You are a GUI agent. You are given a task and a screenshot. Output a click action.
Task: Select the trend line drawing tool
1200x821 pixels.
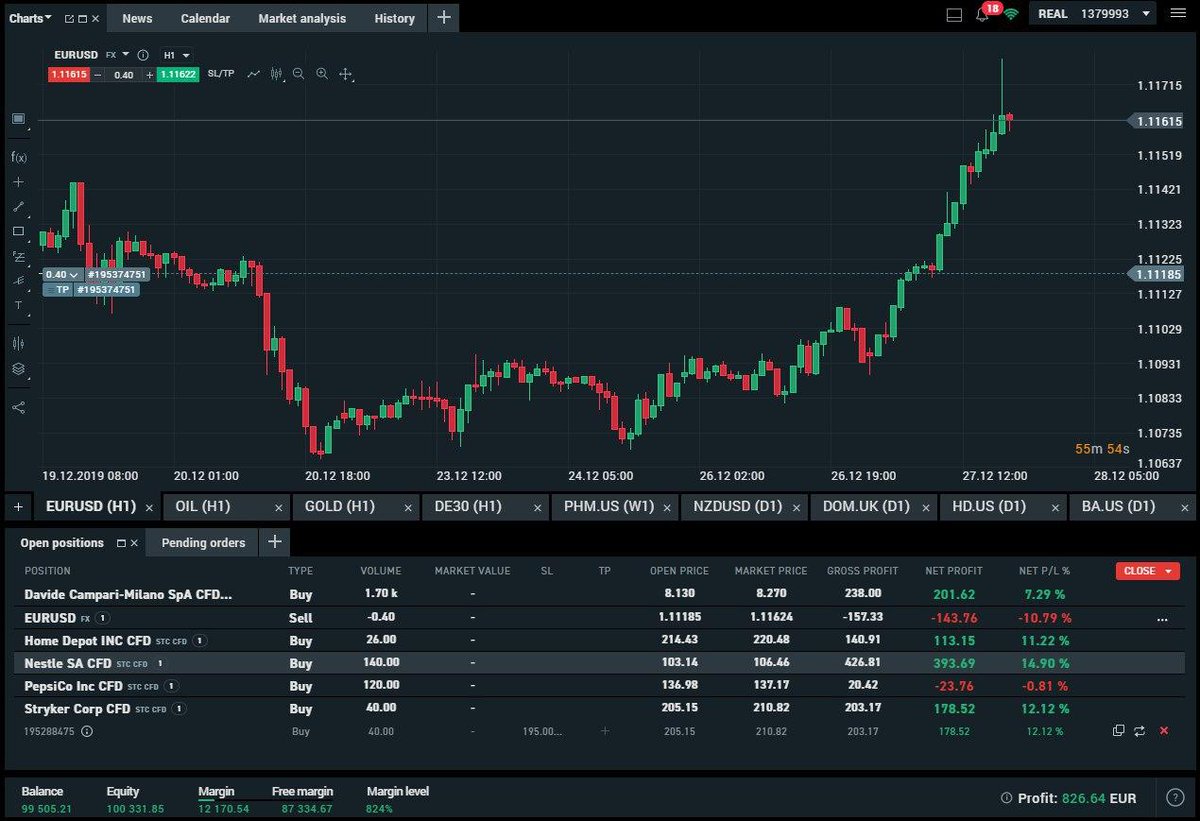click(x=18, y=206)
